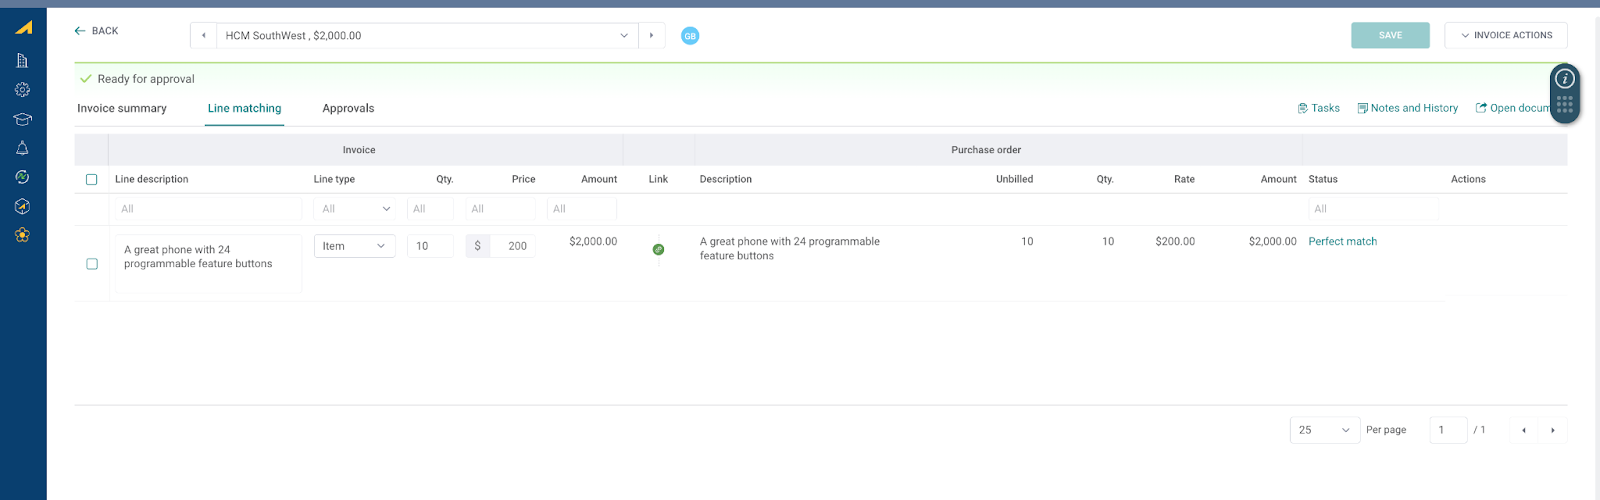This screenshot has height=500, width=1600.
Task: Switch to the Invoice summary tab
Action: pos(122,108)
